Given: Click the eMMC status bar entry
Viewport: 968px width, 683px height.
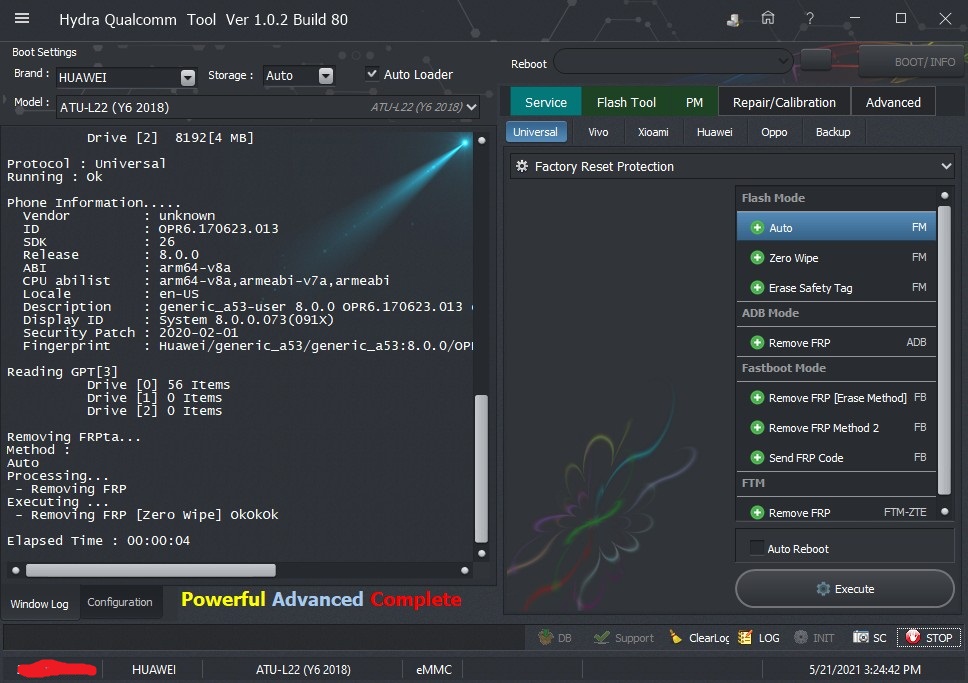Looking at the screenshot, I should [x=433, y=669].
